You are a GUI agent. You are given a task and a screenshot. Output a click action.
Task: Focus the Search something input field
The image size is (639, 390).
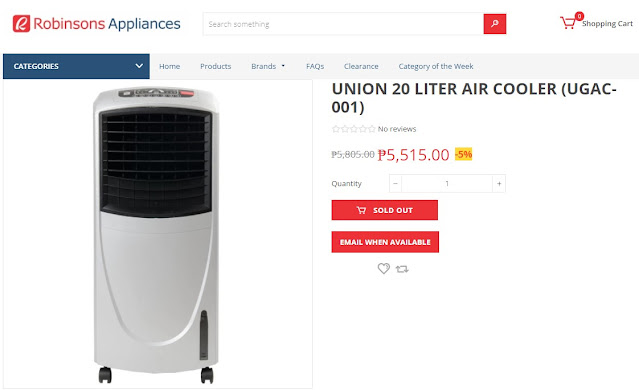point(343,24)
